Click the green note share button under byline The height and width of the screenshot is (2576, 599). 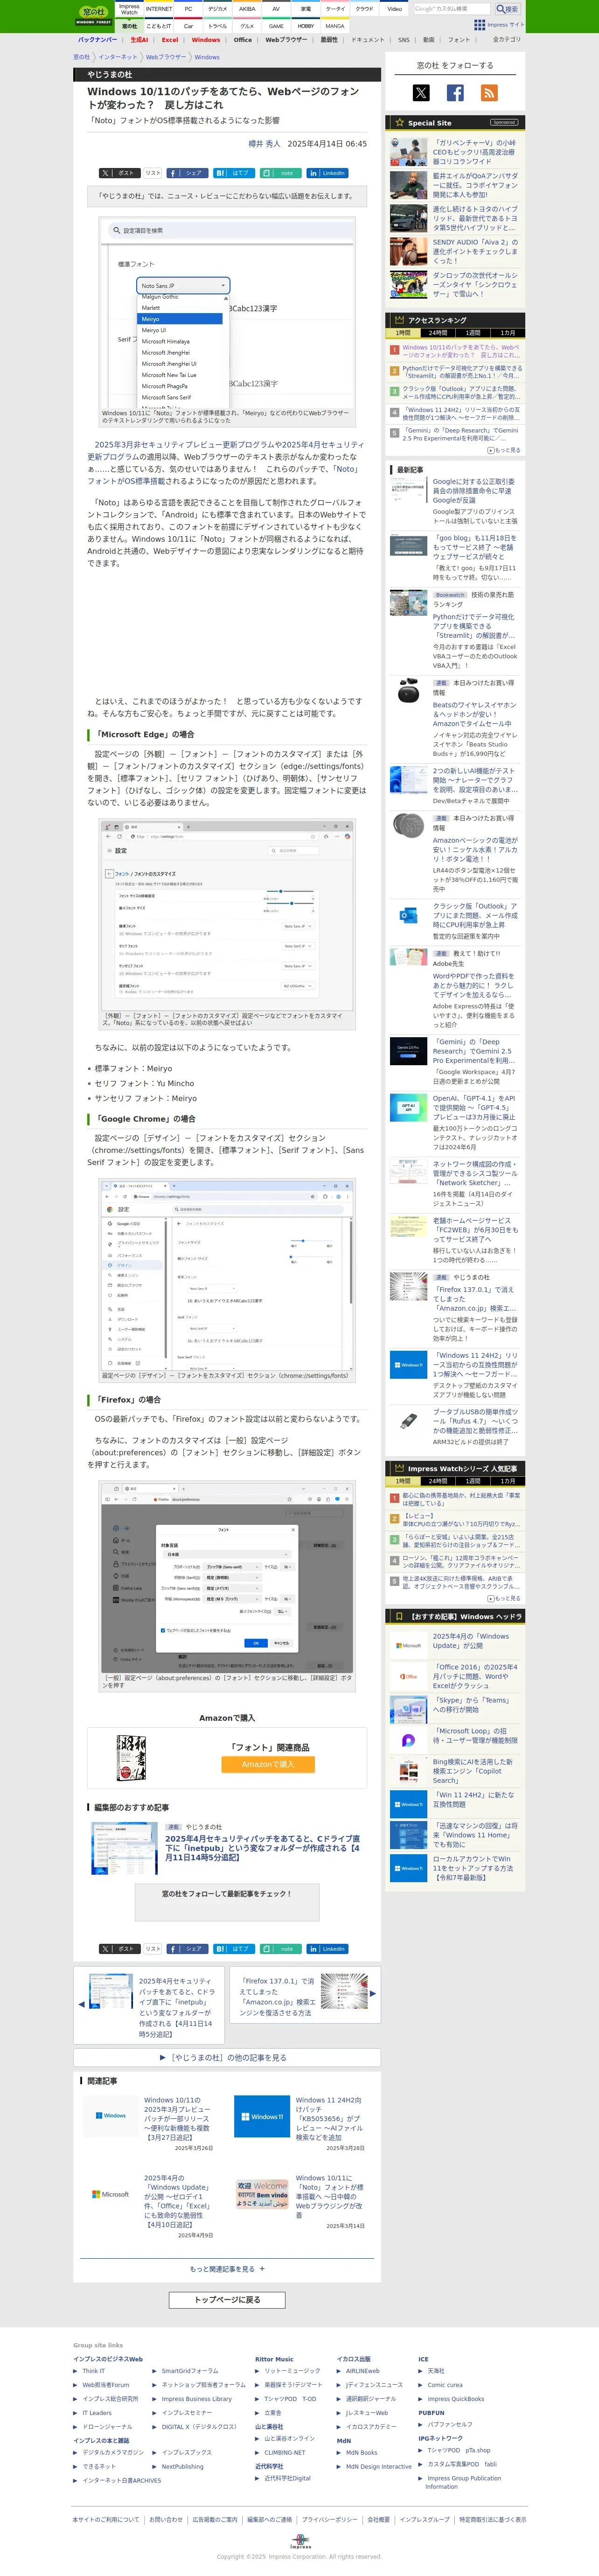281,173
